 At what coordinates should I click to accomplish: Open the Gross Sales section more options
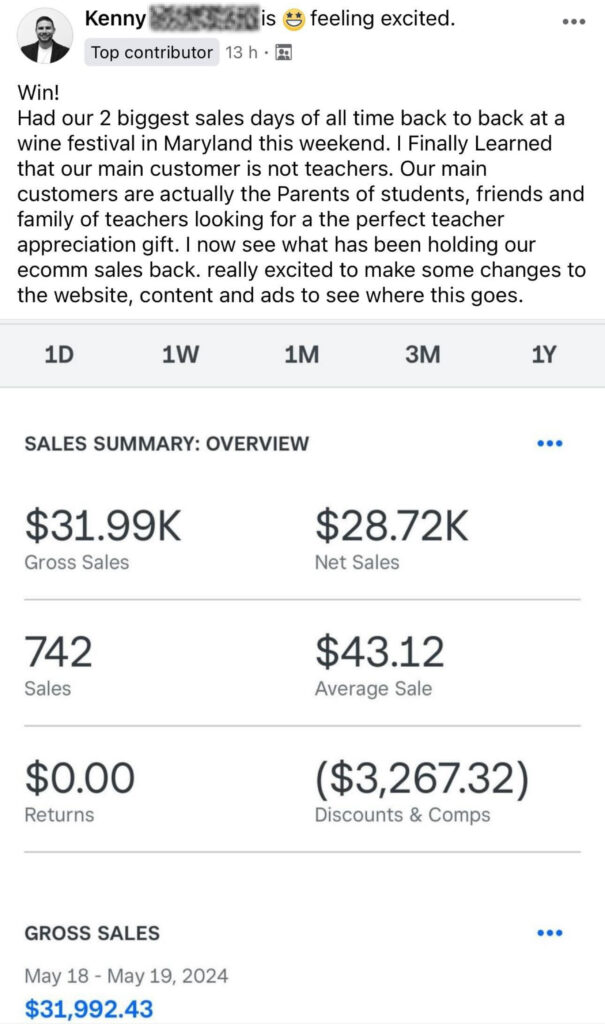550,933
